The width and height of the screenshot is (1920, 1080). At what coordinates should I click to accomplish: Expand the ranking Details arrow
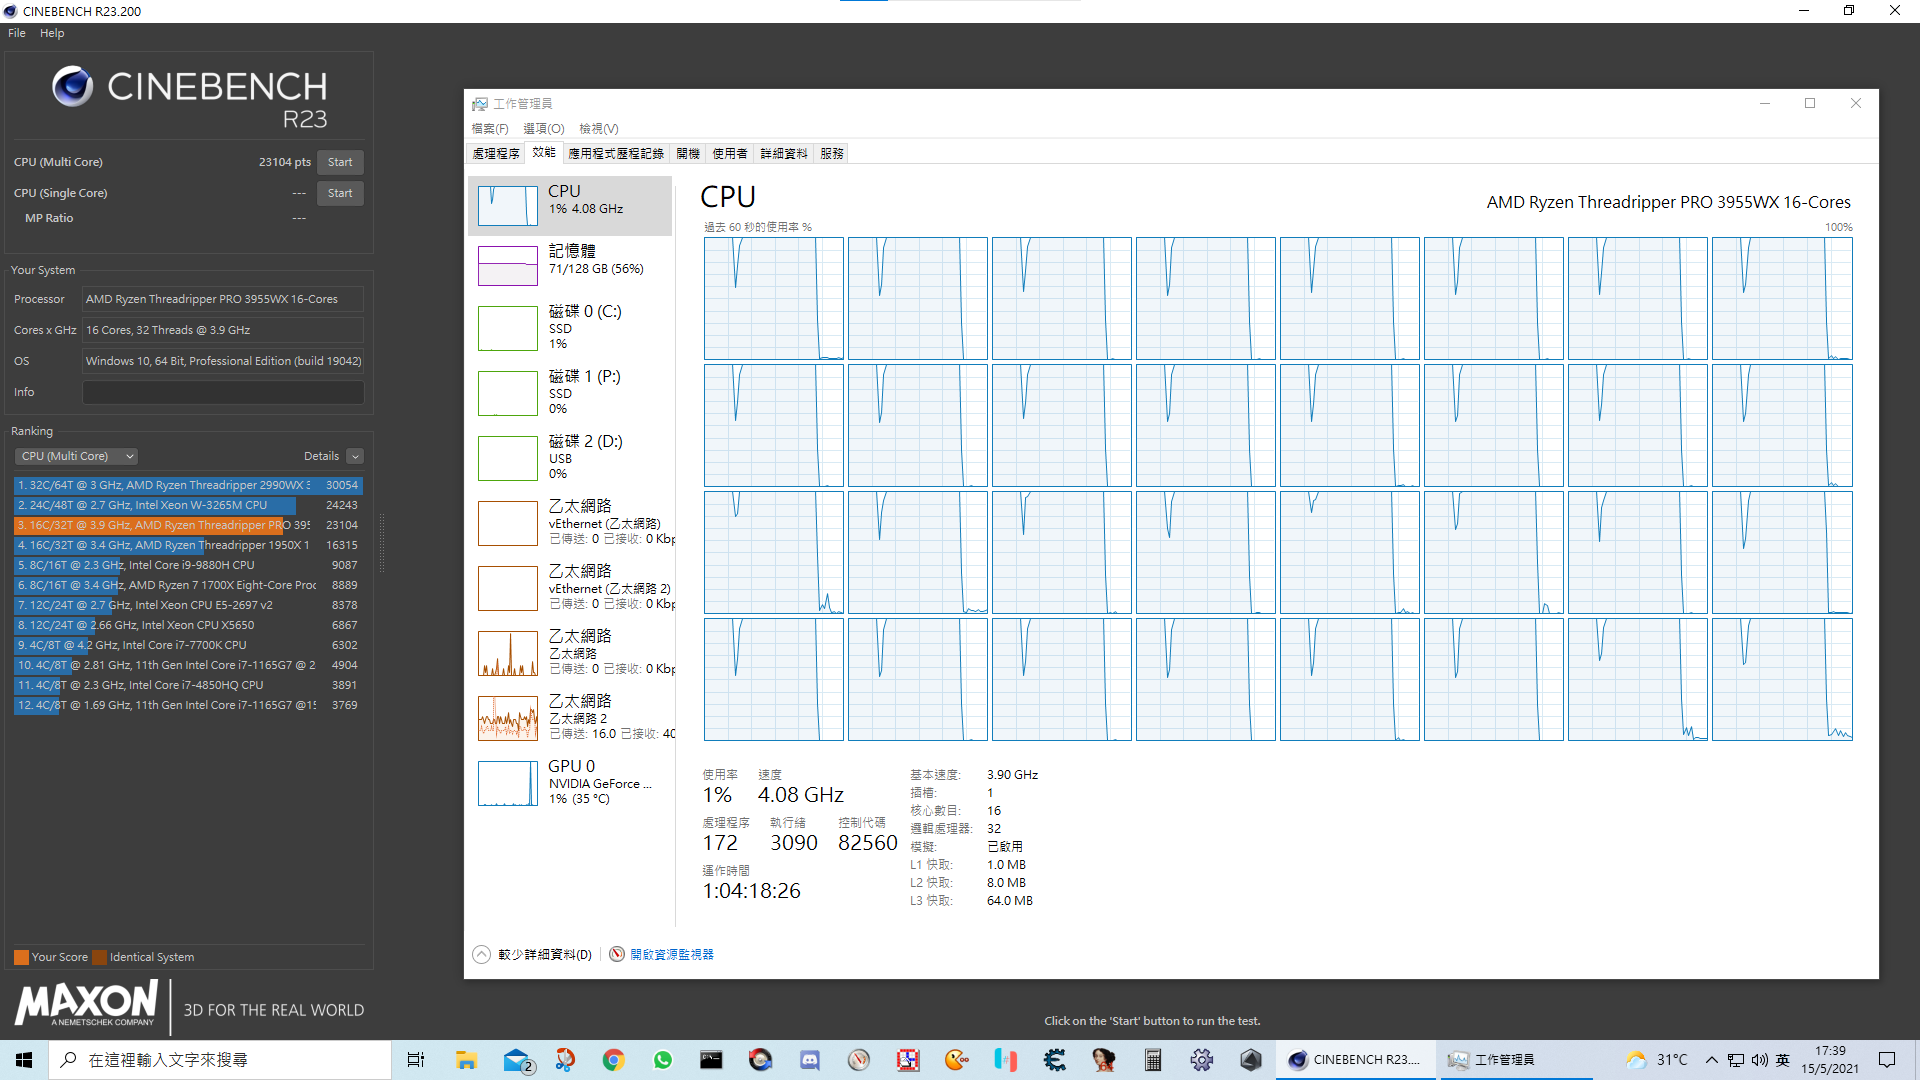tap(355, 456)
